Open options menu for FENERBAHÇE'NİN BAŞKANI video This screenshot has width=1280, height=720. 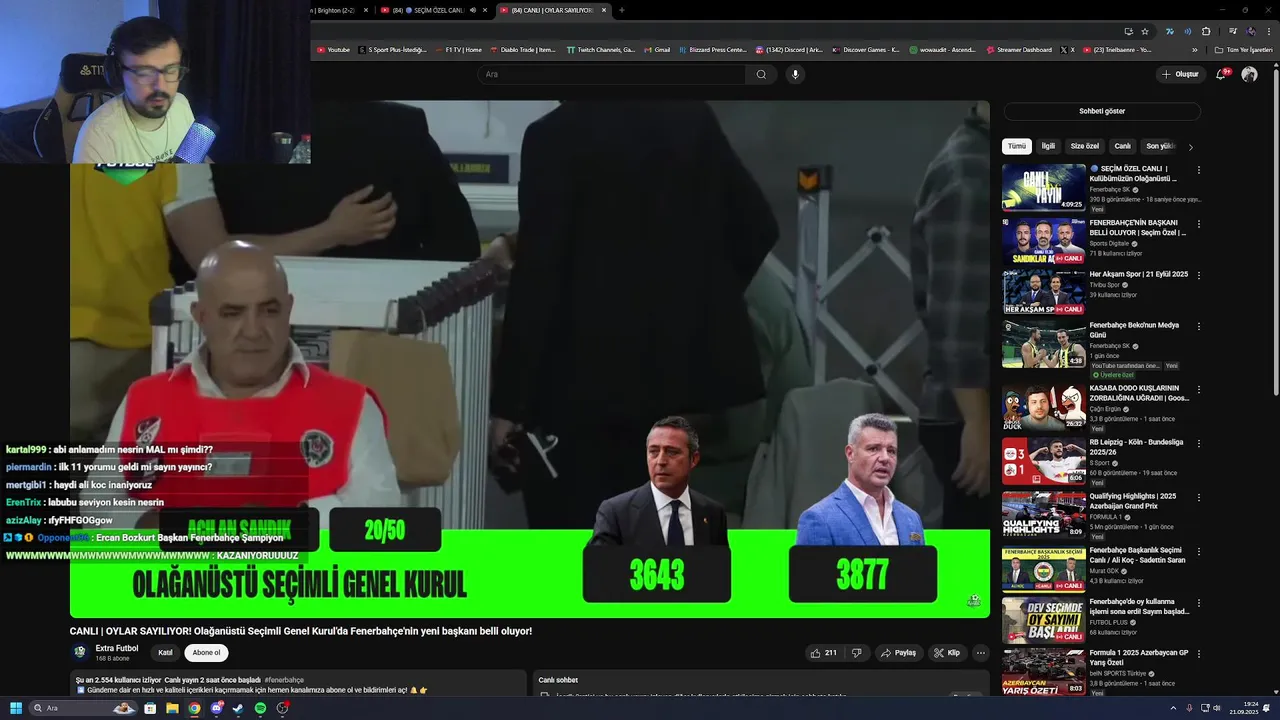(x=1198, y=223)
